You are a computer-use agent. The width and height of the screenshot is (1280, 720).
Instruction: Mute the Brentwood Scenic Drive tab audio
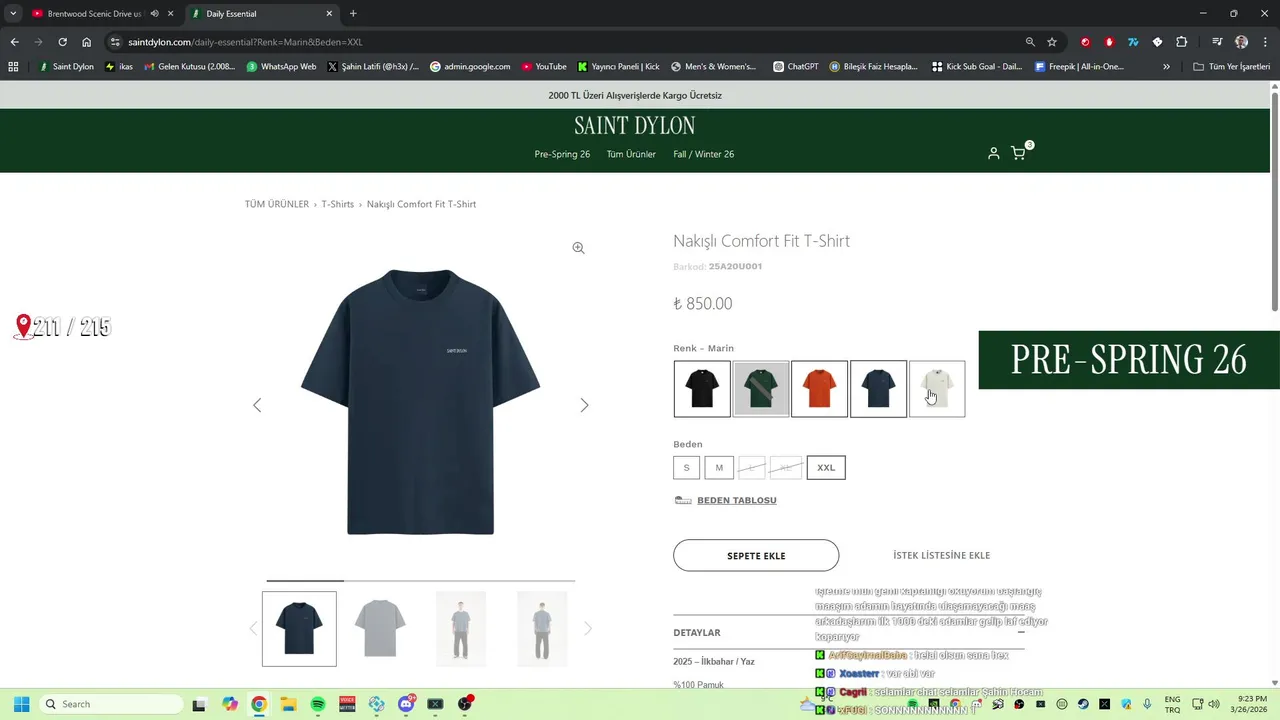click(154, 14)
